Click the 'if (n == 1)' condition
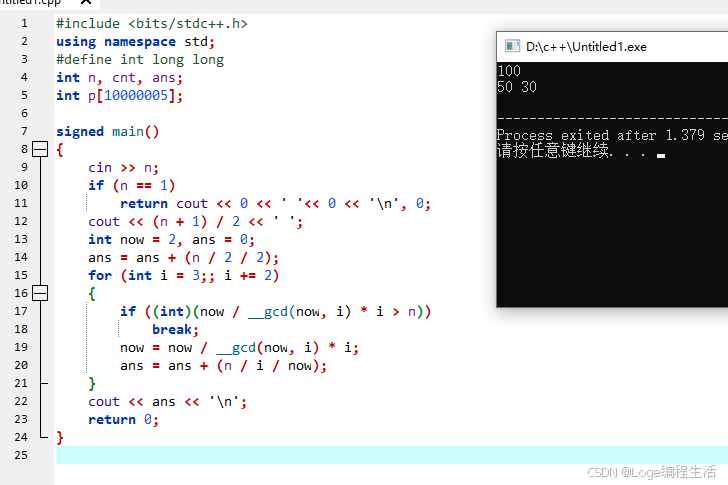Viewport: 728px width, 485px height. click(131, 185)
